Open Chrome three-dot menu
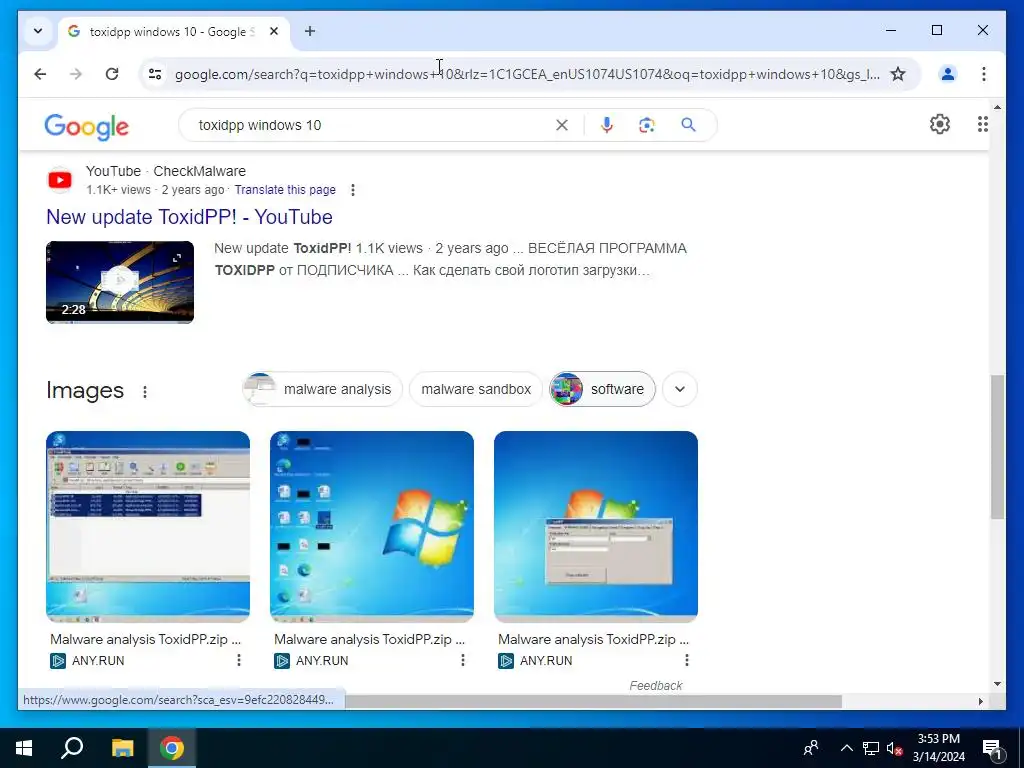Image resolution: width=1024 pixels, height=768 pixels. 984,74
